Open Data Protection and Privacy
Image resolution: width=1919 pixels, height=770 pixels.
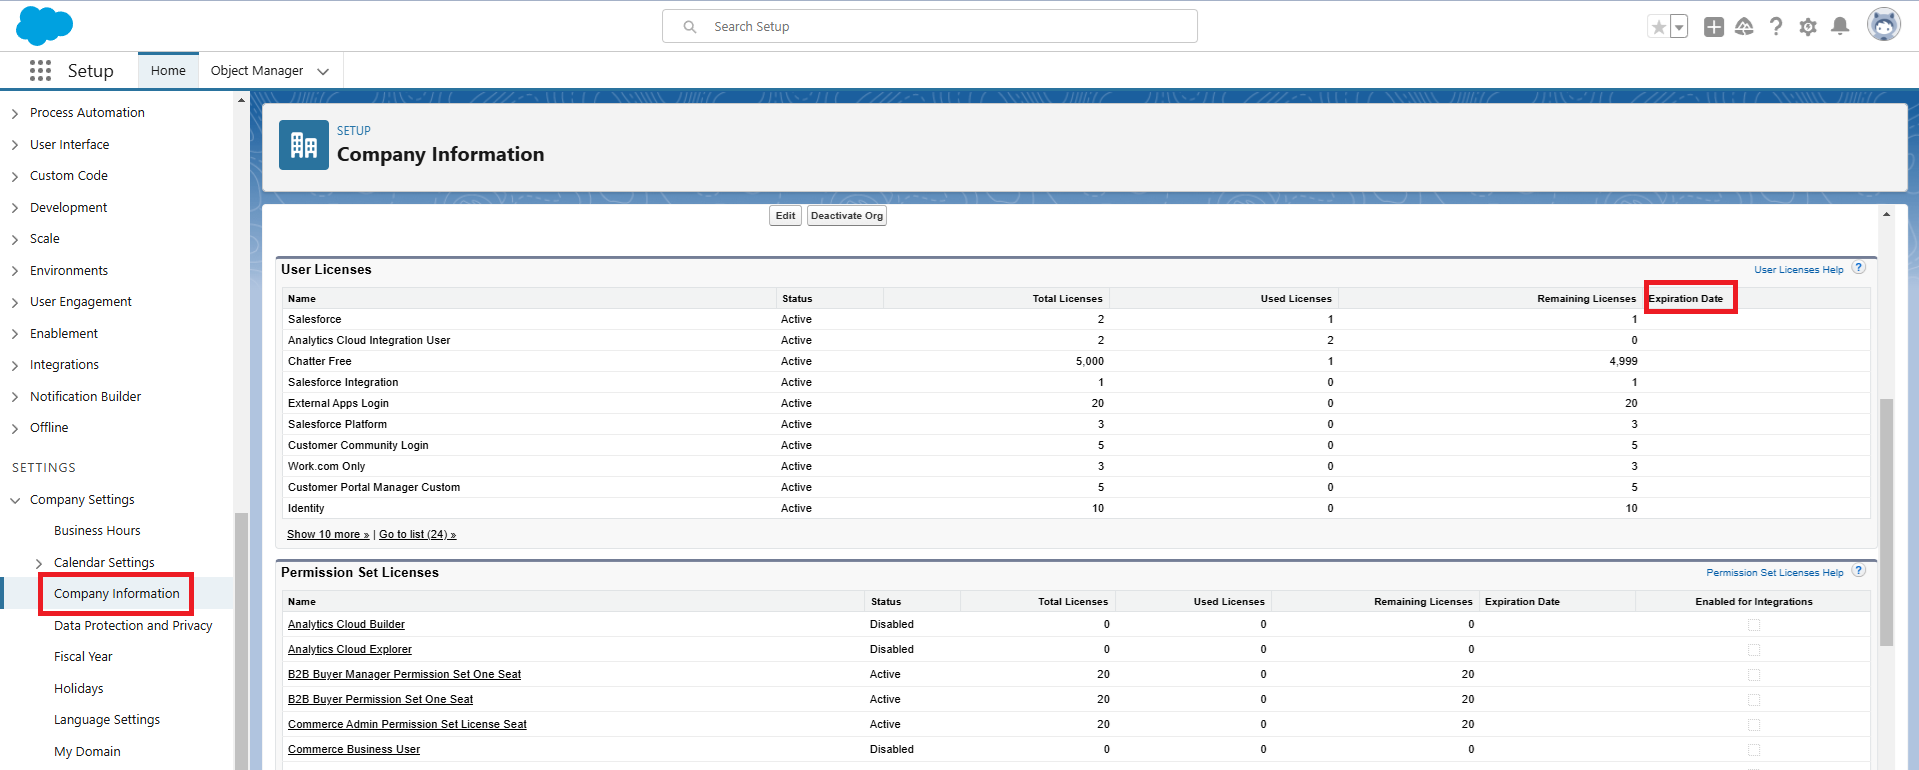click(133, 626)
